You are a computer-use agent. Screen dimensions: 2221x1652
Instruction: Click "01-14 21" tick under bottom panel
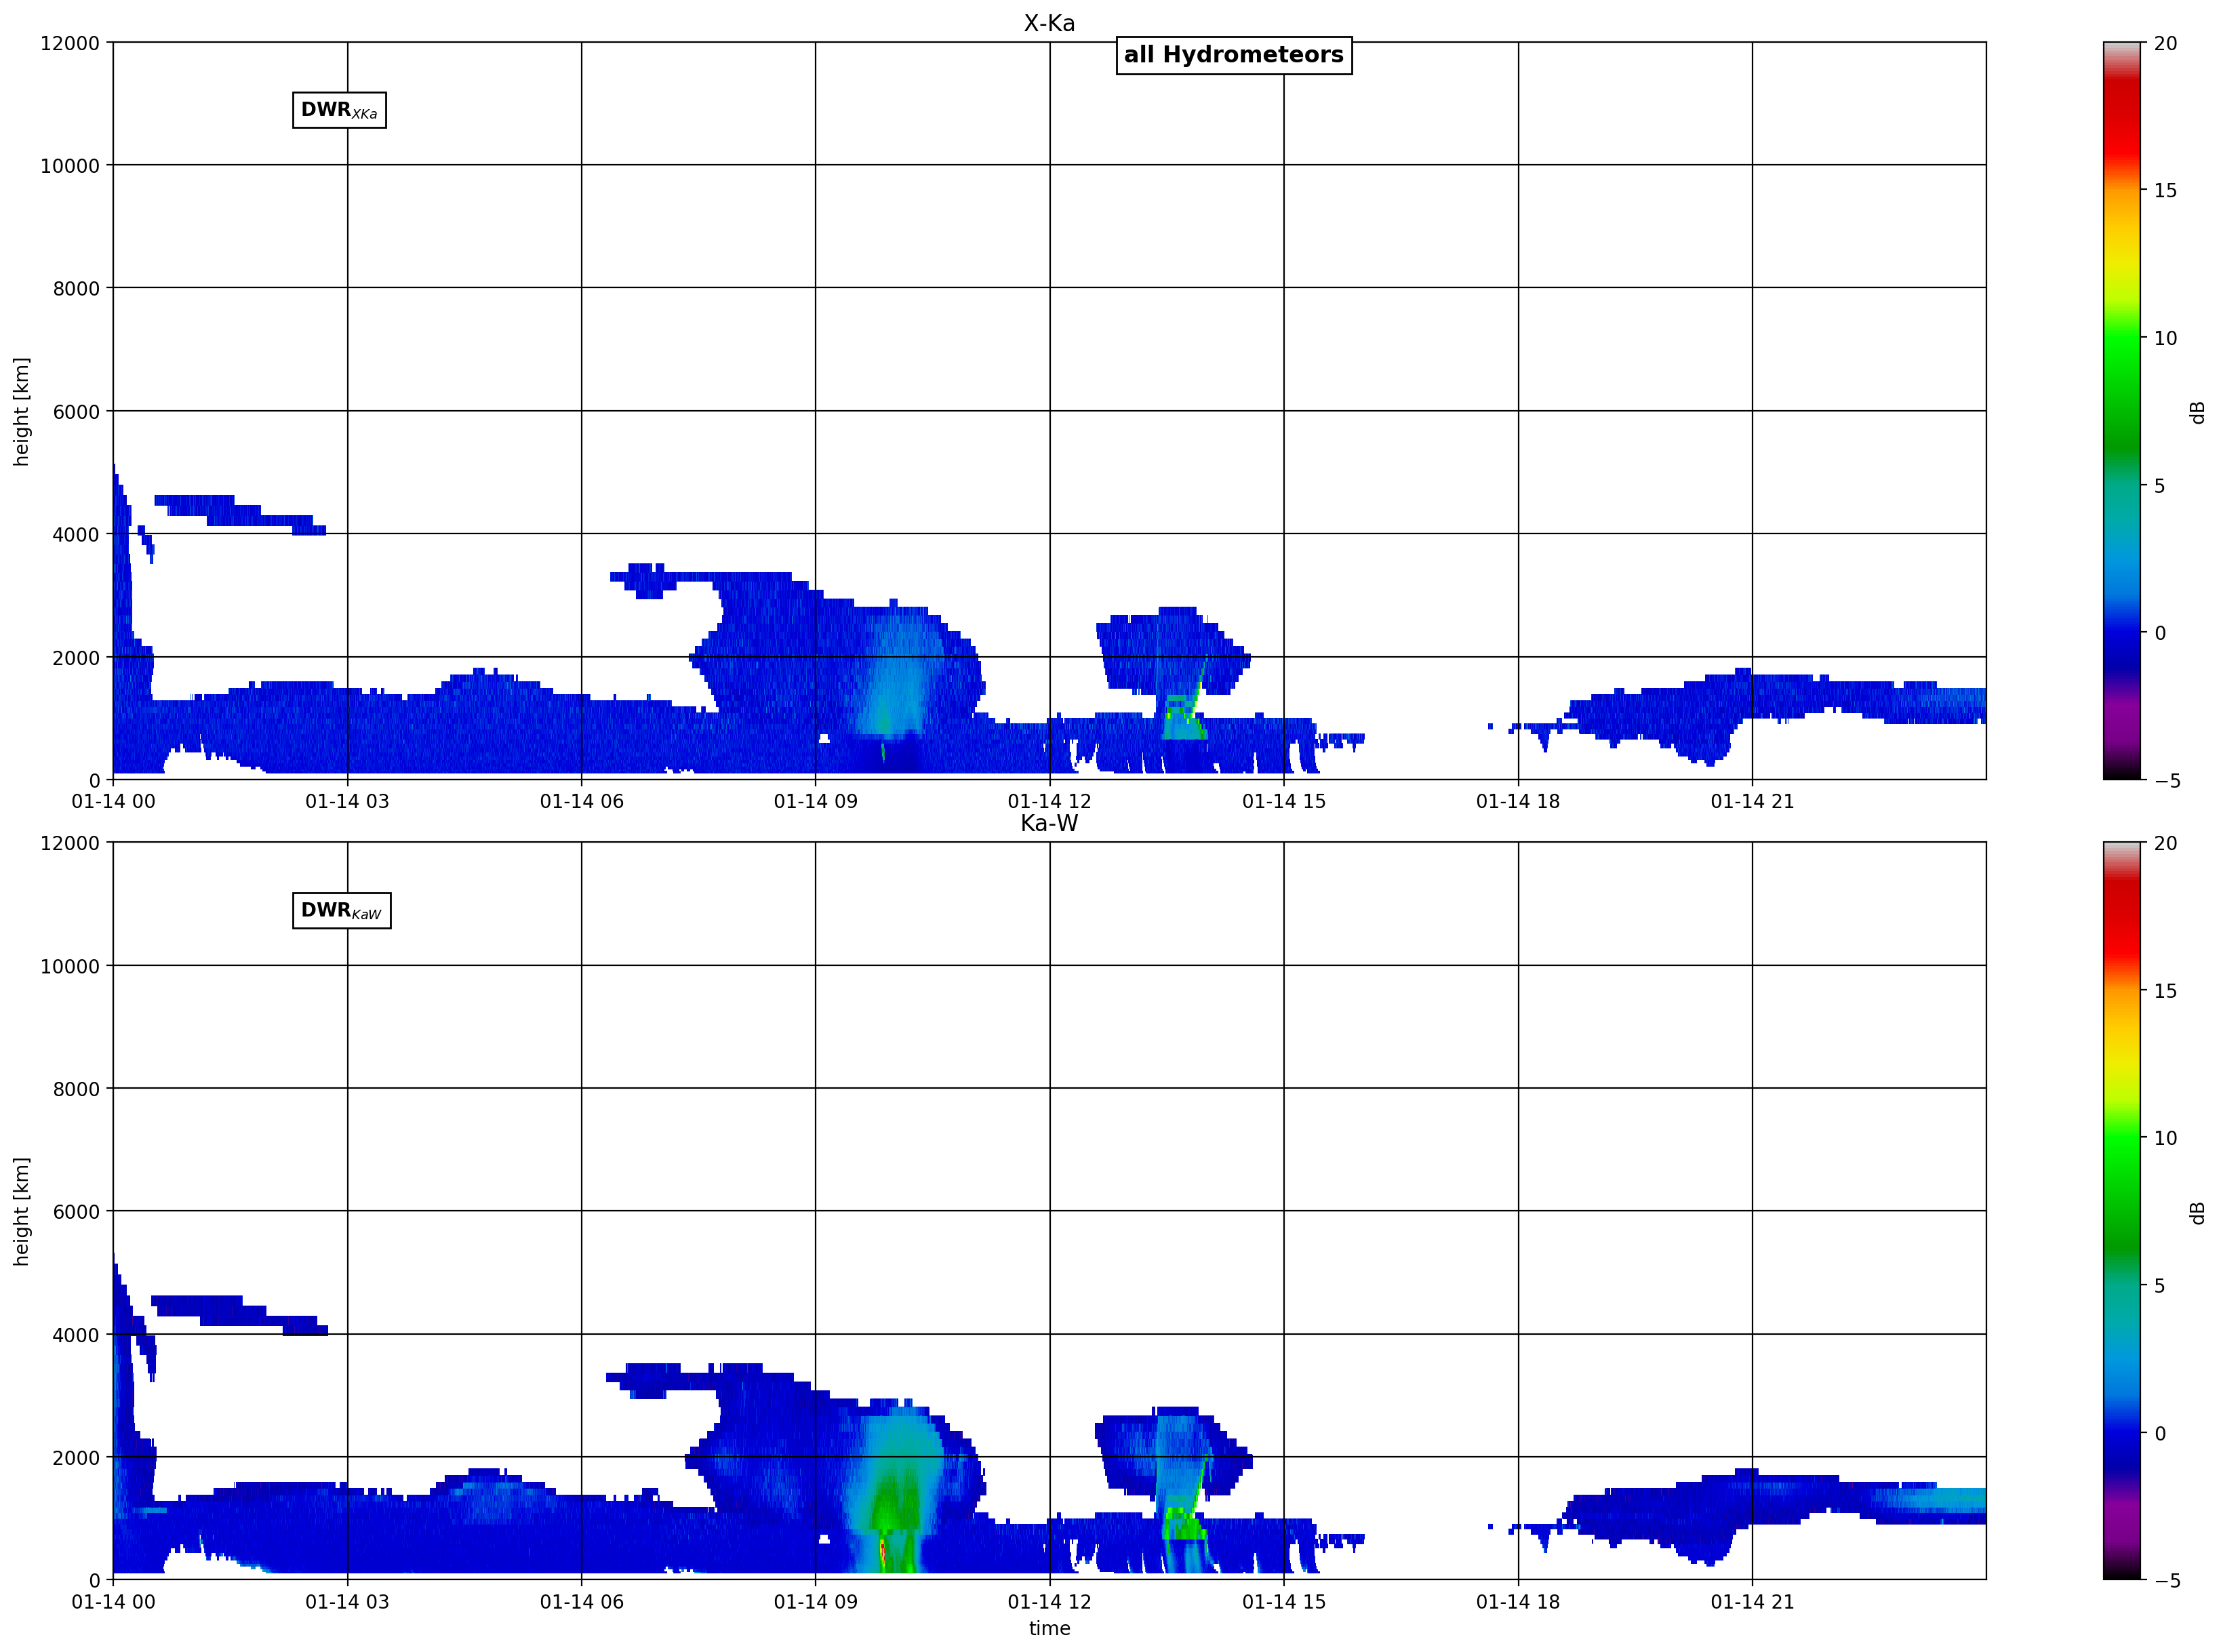(x=1752, y=1601)
